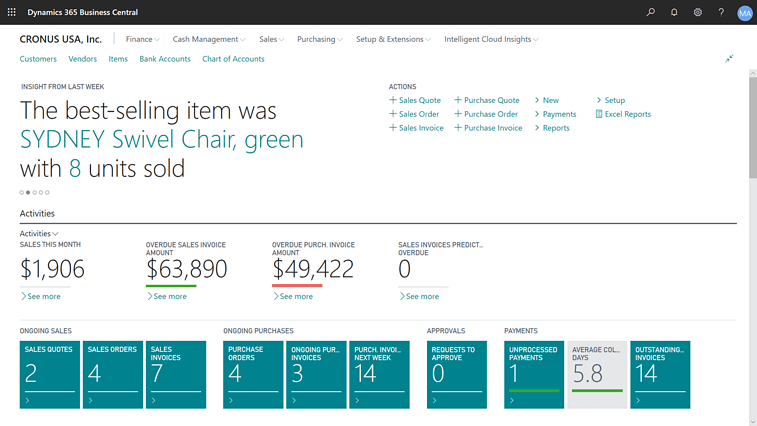The image size is (757, 426).
Task: Select the third headline carousel dot
Action: click(x=35, y=192)
